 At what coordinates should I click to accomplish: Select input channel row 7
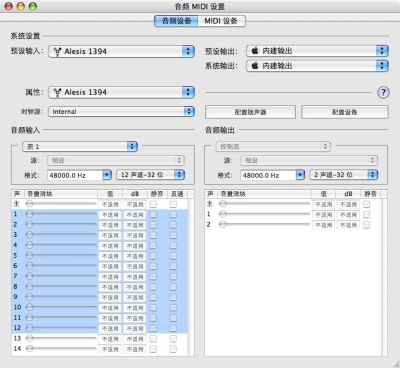pos(100,276)
